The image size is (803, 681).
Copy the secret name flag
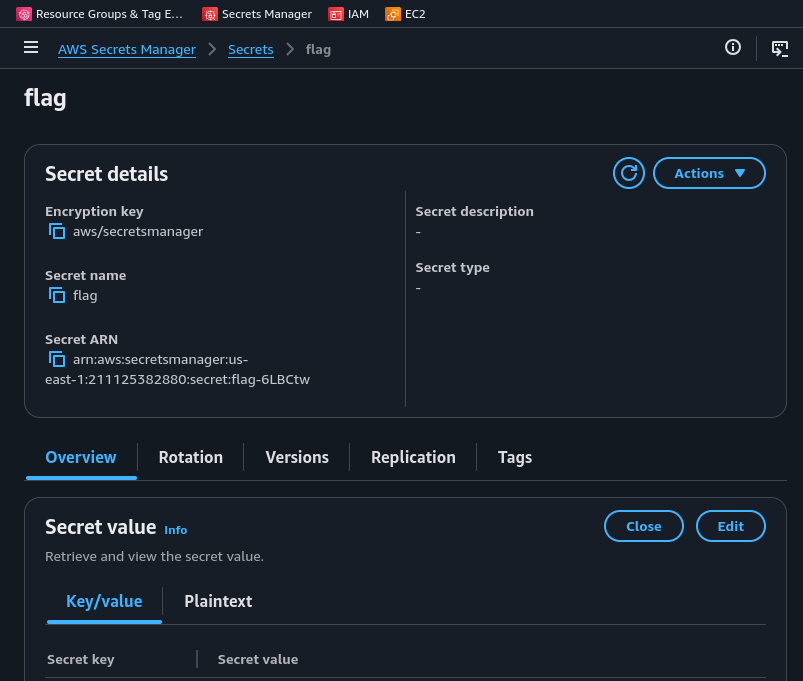[x=57, y=295]
